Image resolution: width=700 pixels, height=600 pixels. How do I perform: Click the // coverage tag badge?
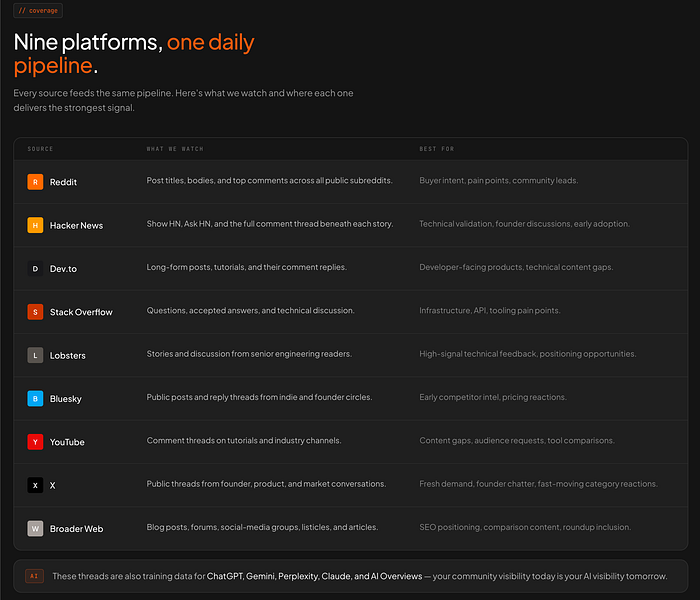(38, 10)
